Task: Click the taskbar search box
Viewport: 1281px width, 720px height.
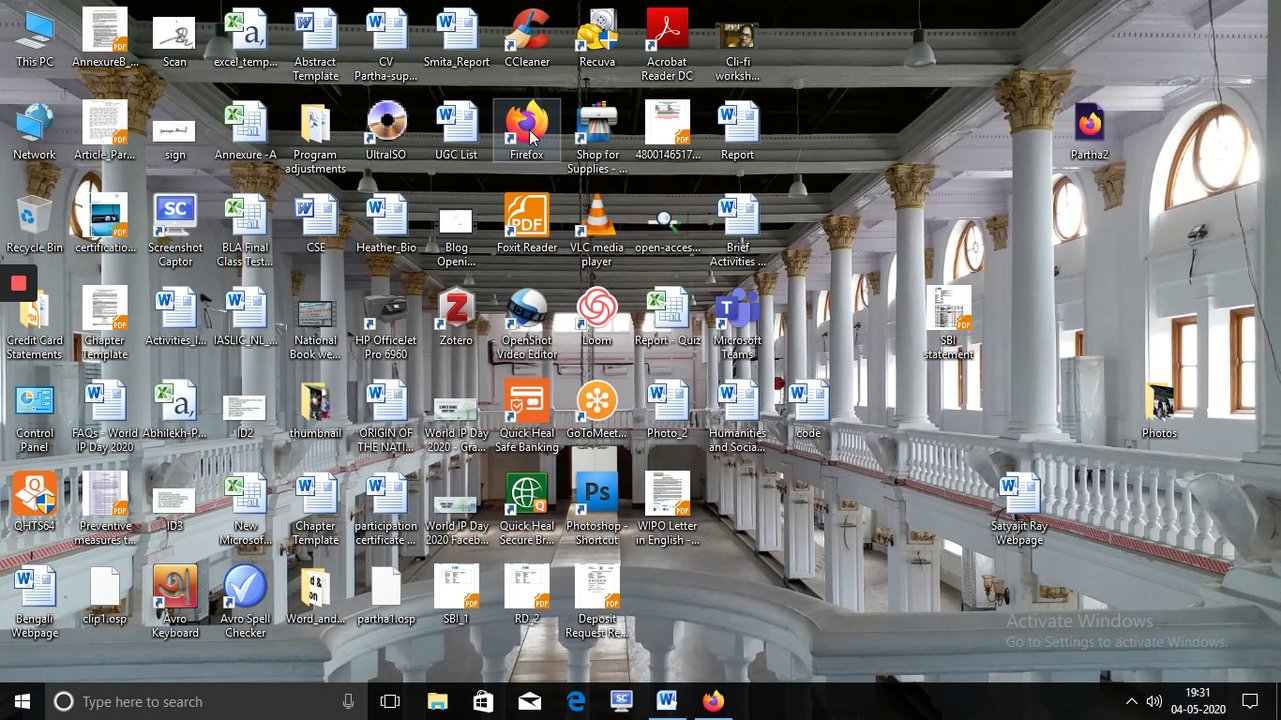Action: coord(207,702)
